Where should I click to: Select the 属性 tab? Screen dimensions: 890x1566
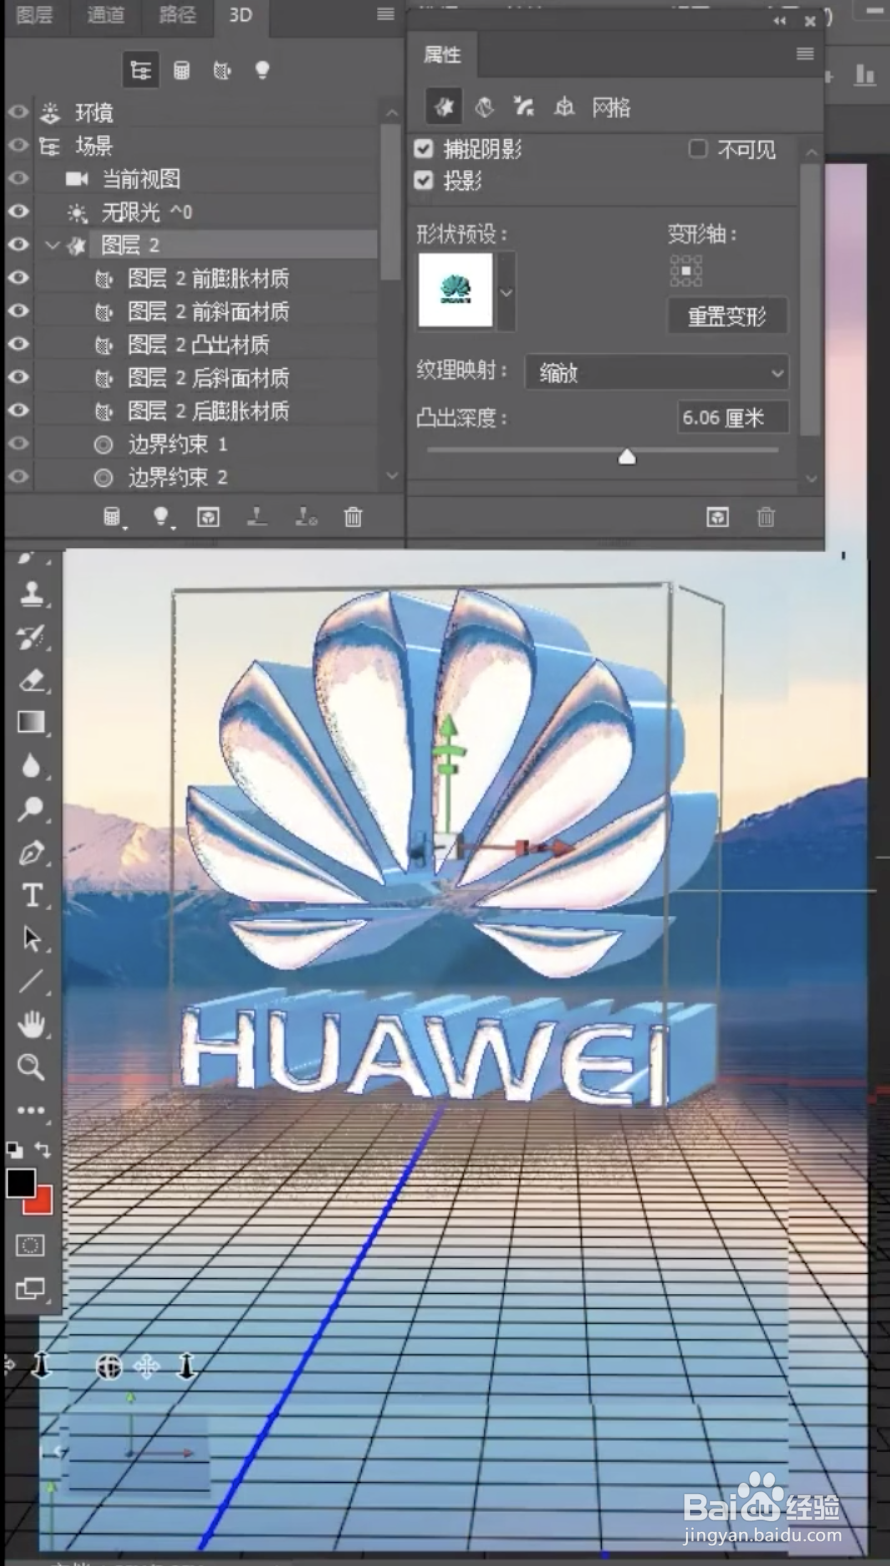442,54
